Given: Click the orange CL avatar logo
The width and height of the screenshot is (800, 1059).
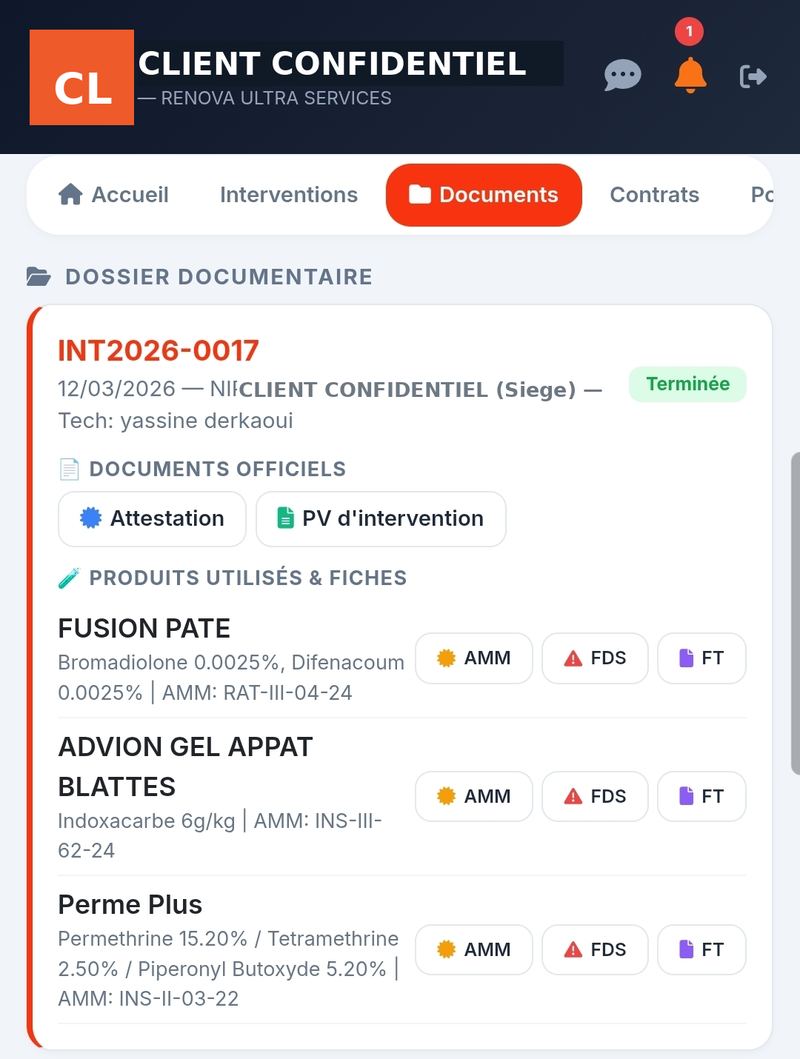Looking at the screenshot, I should [82, 77].
